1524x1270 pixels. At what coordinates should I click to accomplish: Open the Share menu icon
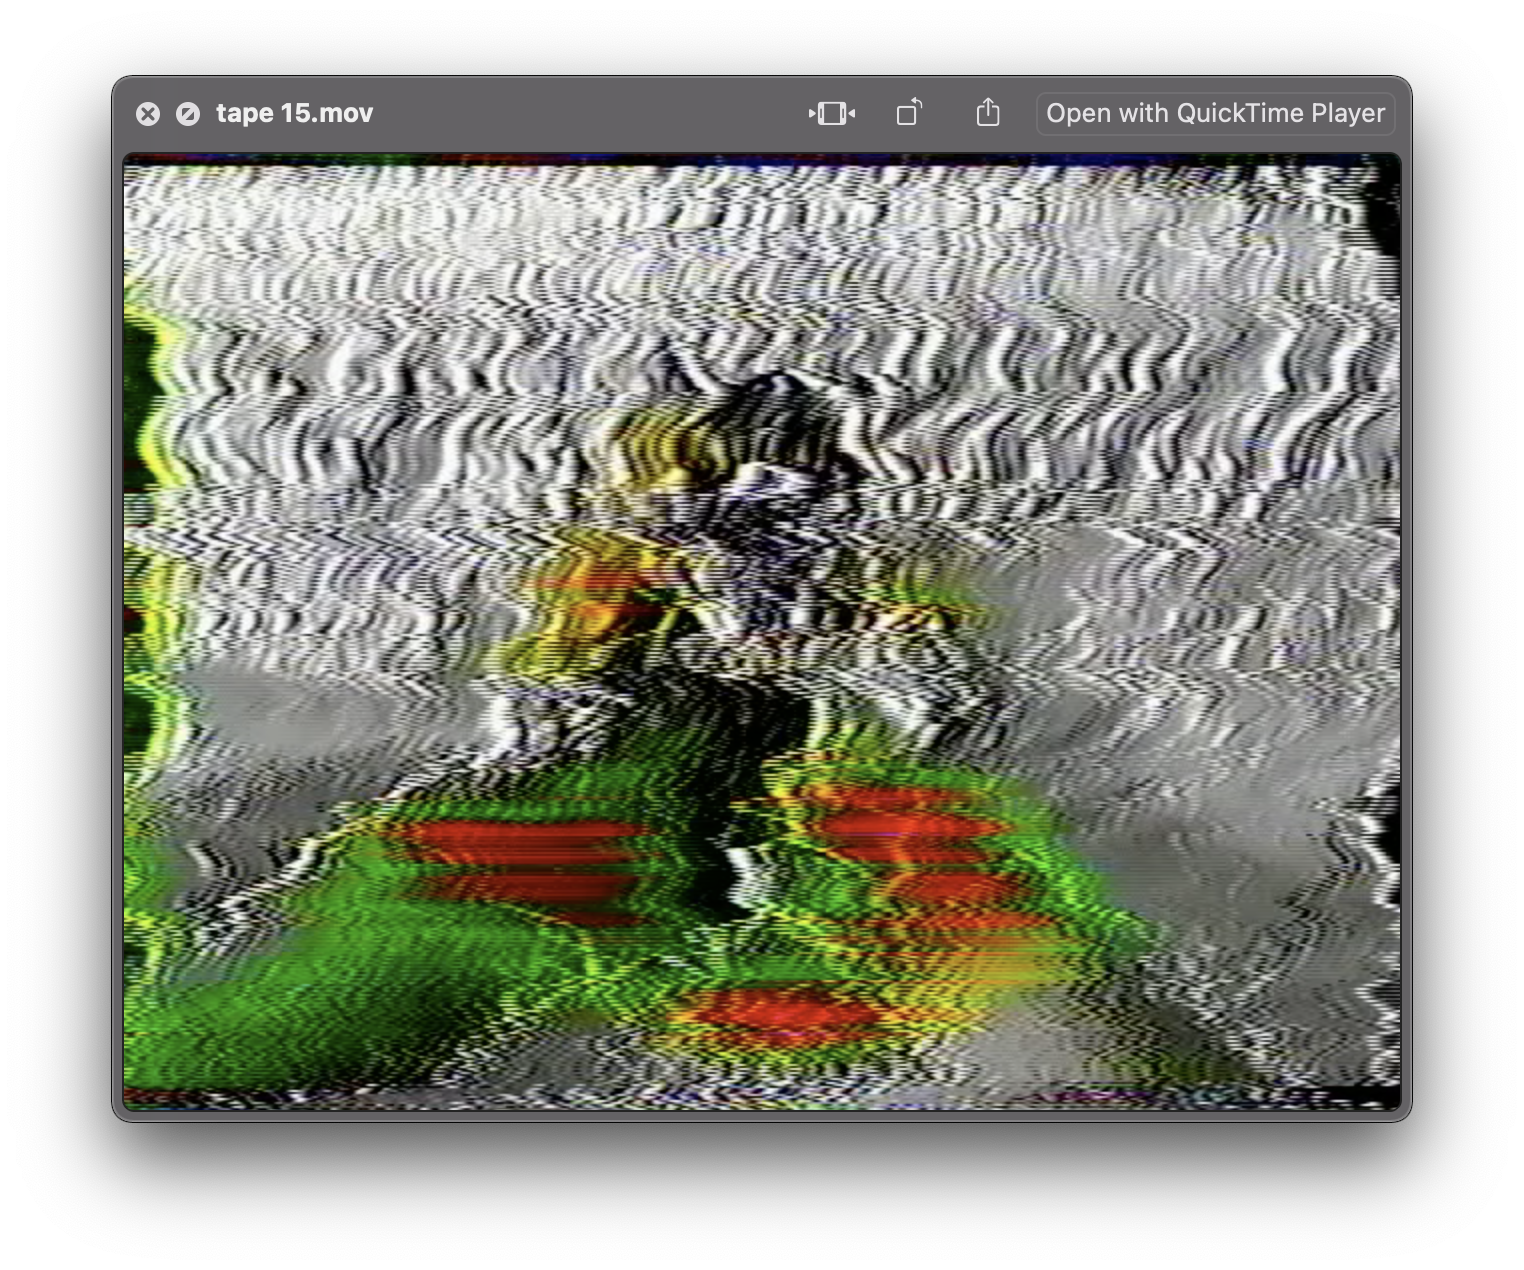coord(988,112)
